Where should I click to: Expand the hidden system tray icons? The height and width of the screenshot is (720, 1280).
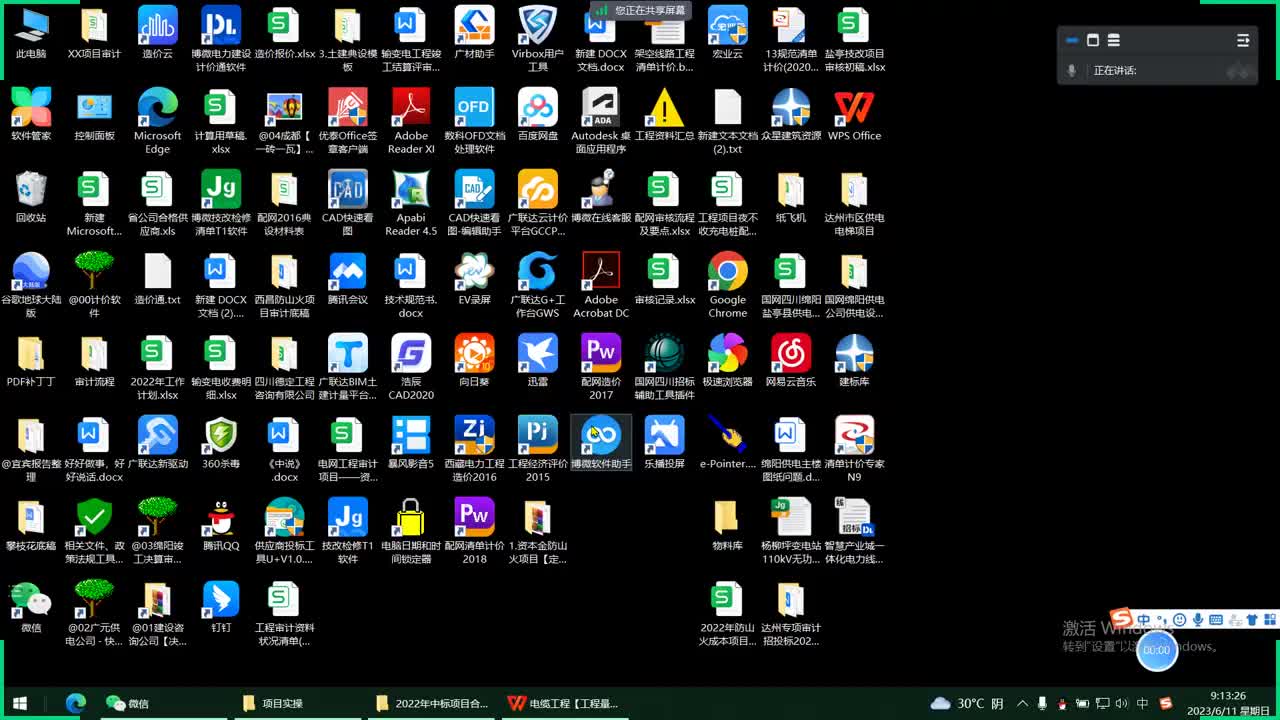coord(1023,703)
